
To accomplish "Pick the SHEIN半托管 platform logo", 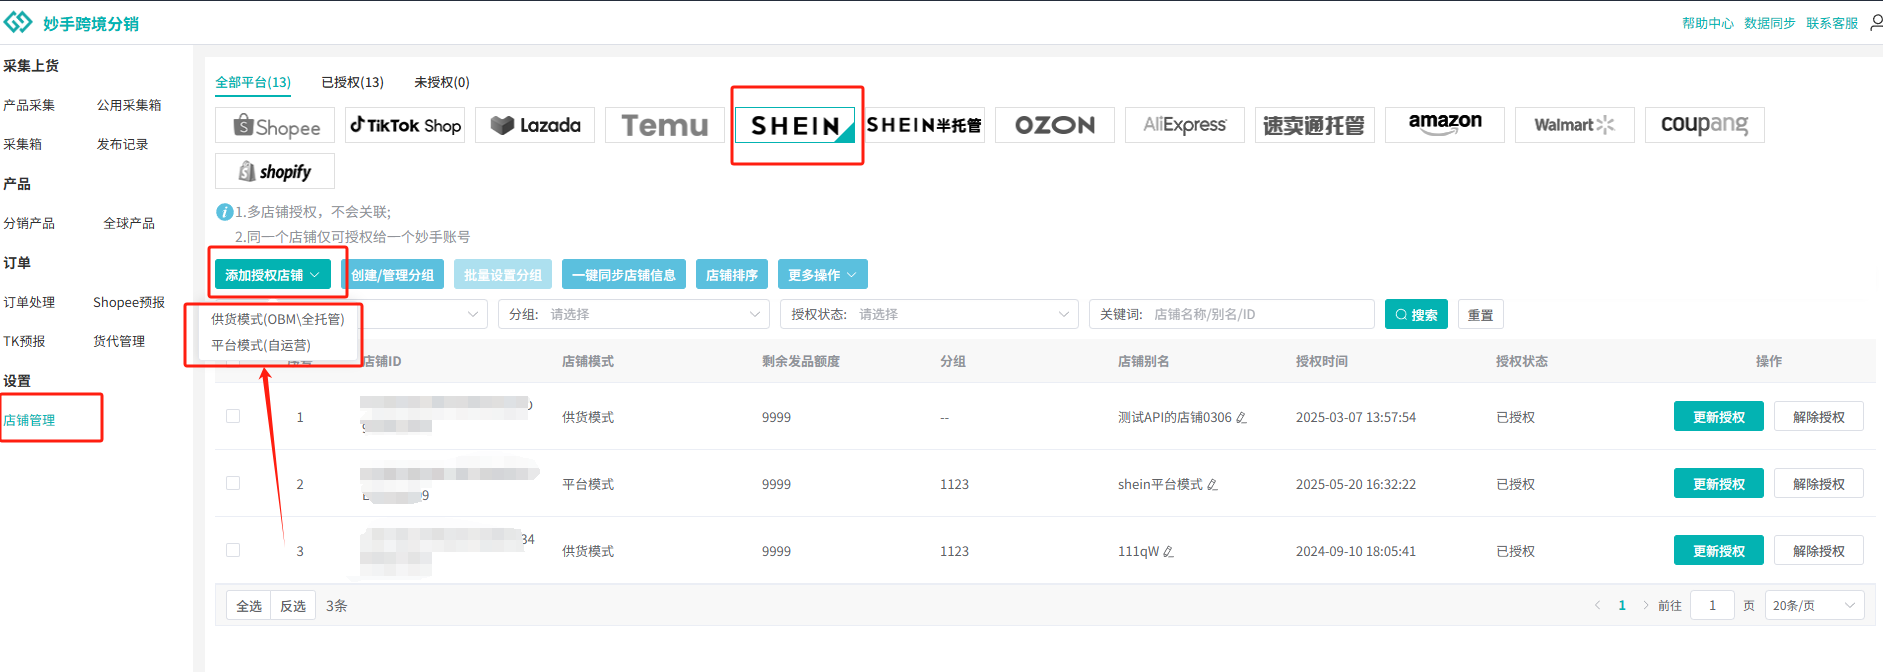I will tap(925, 125).
